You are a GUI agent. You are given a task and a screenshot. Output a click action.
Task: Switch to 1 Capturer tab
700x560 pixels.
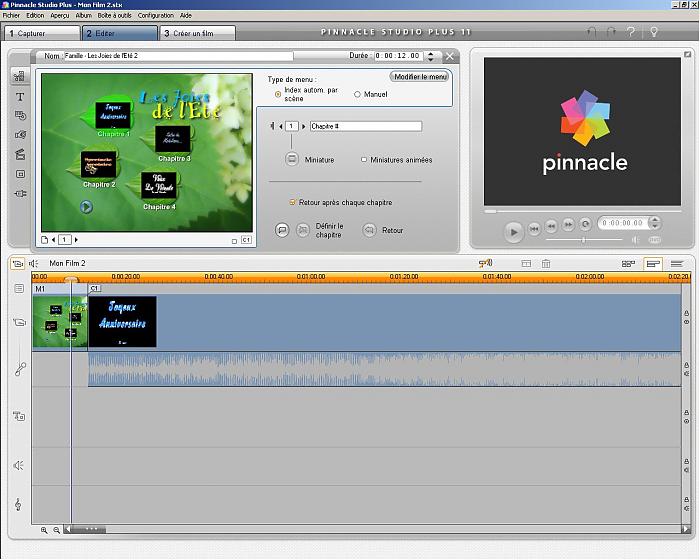[x=42, y=33]
